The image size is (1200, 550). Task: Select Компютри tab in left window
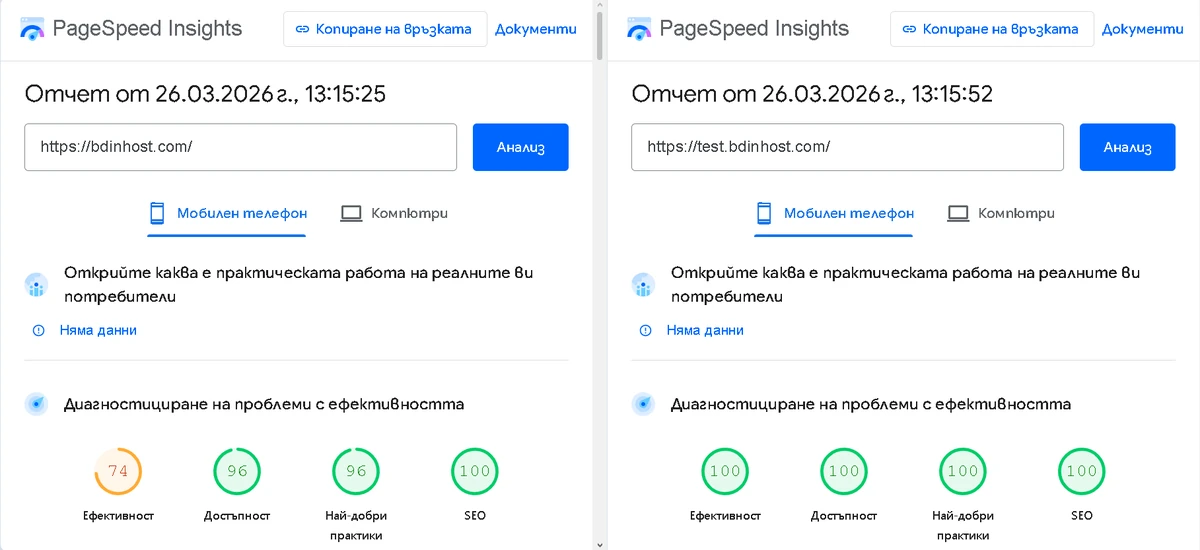394,213
